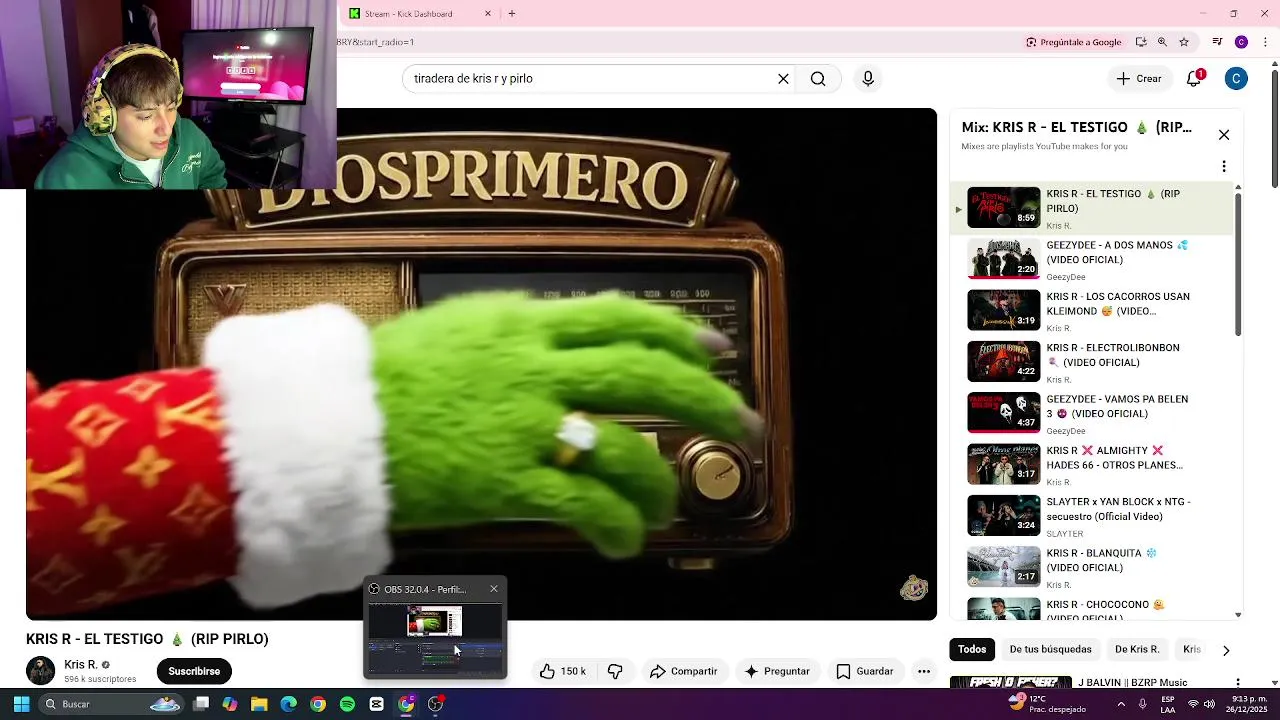The height and width of the screenshot is (720, 1280).
Task: Open the Chrome profile avatar
Action: coord(1241,42)
